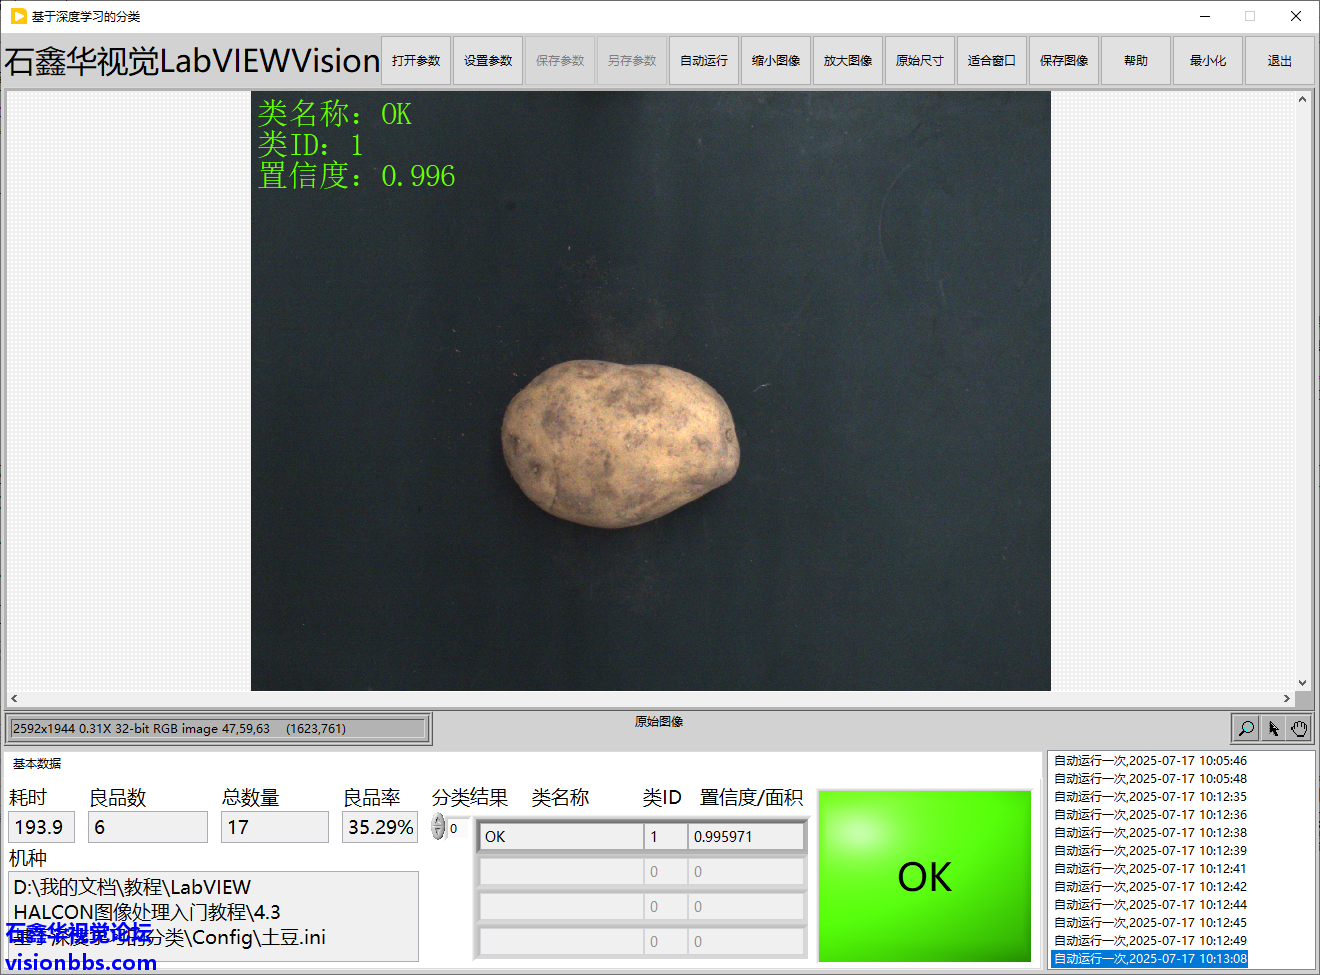The image size is (1320, 975).
Task: Fit image with 适合窗口
Action: (992, 61)
